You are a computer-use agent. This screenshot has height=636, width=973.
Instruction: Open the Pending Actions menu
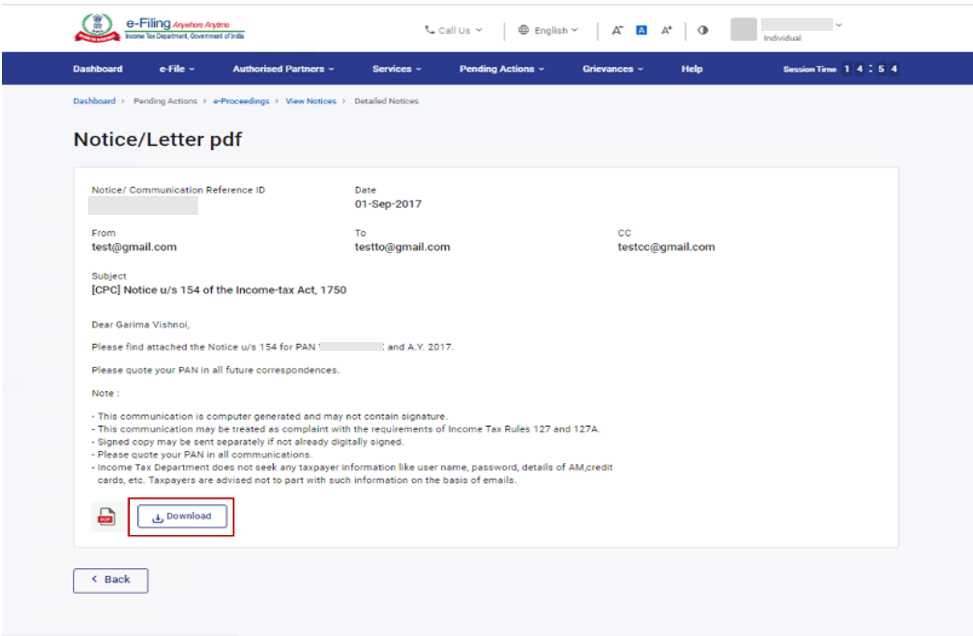point(502,69)
